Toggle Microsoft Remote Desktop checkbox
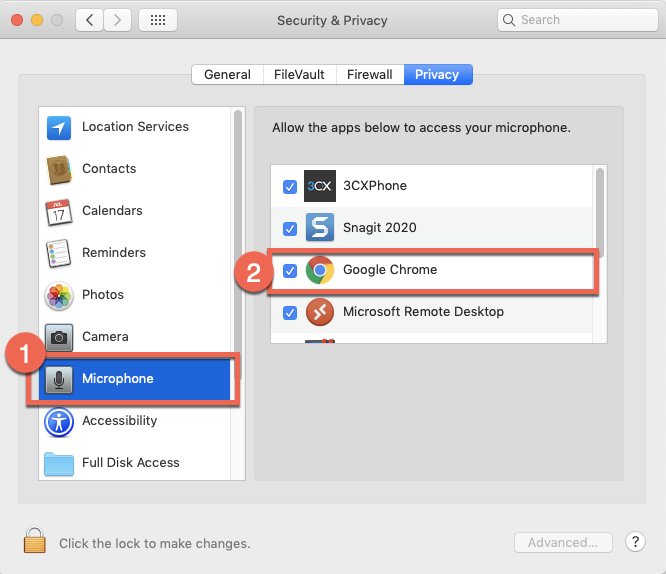Screen dimensions: 666x574 click(x=290, y=312)
